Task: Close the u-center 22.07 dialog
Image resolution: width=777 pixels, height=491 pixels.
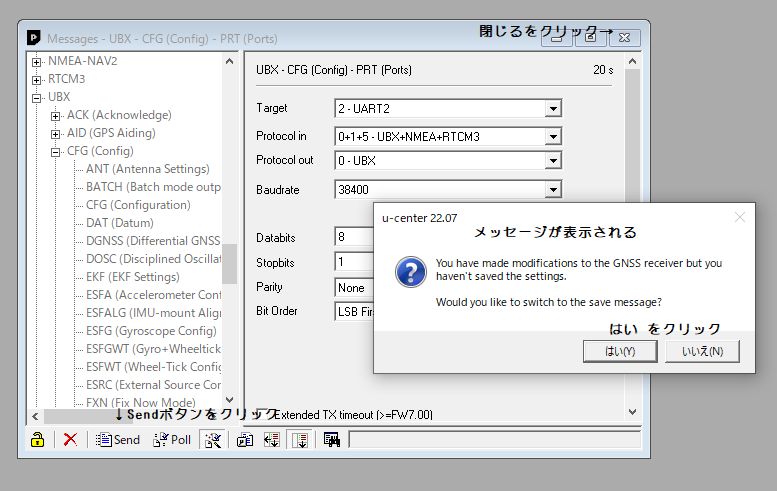Action: point(740,217)
